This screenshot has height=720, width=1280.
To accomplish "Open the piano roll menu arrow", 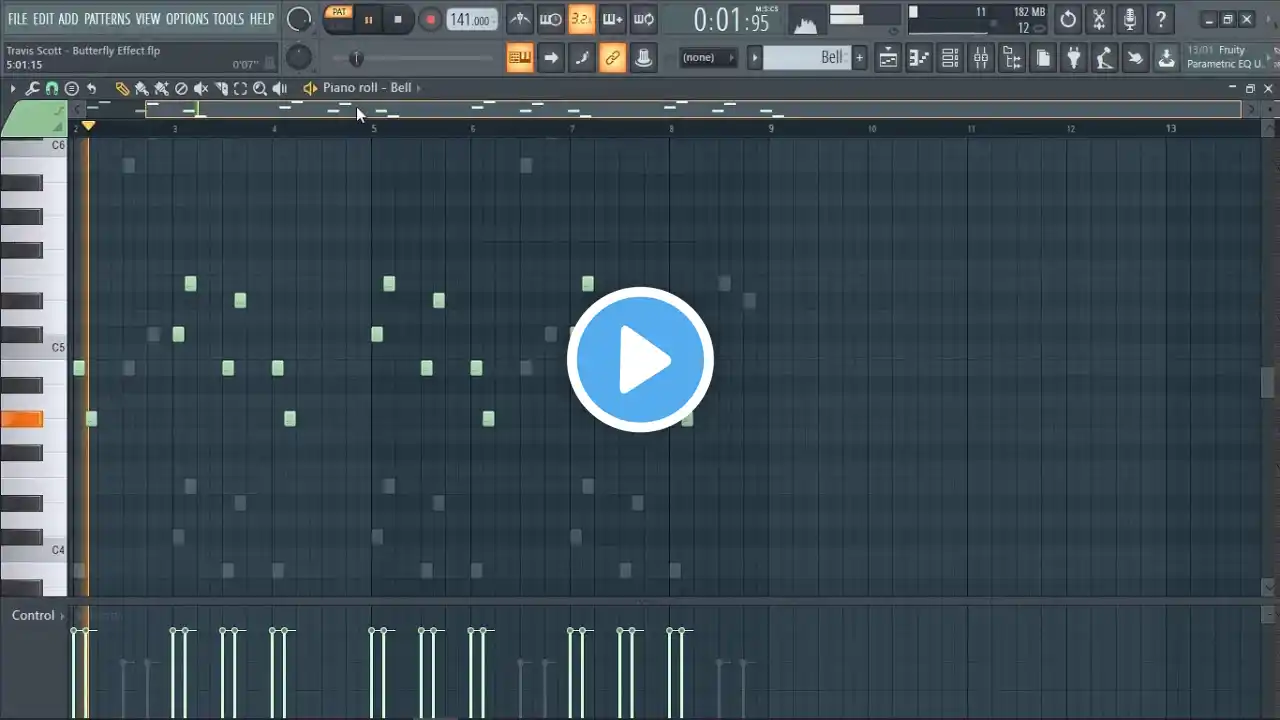I will (x=13, y=88).
